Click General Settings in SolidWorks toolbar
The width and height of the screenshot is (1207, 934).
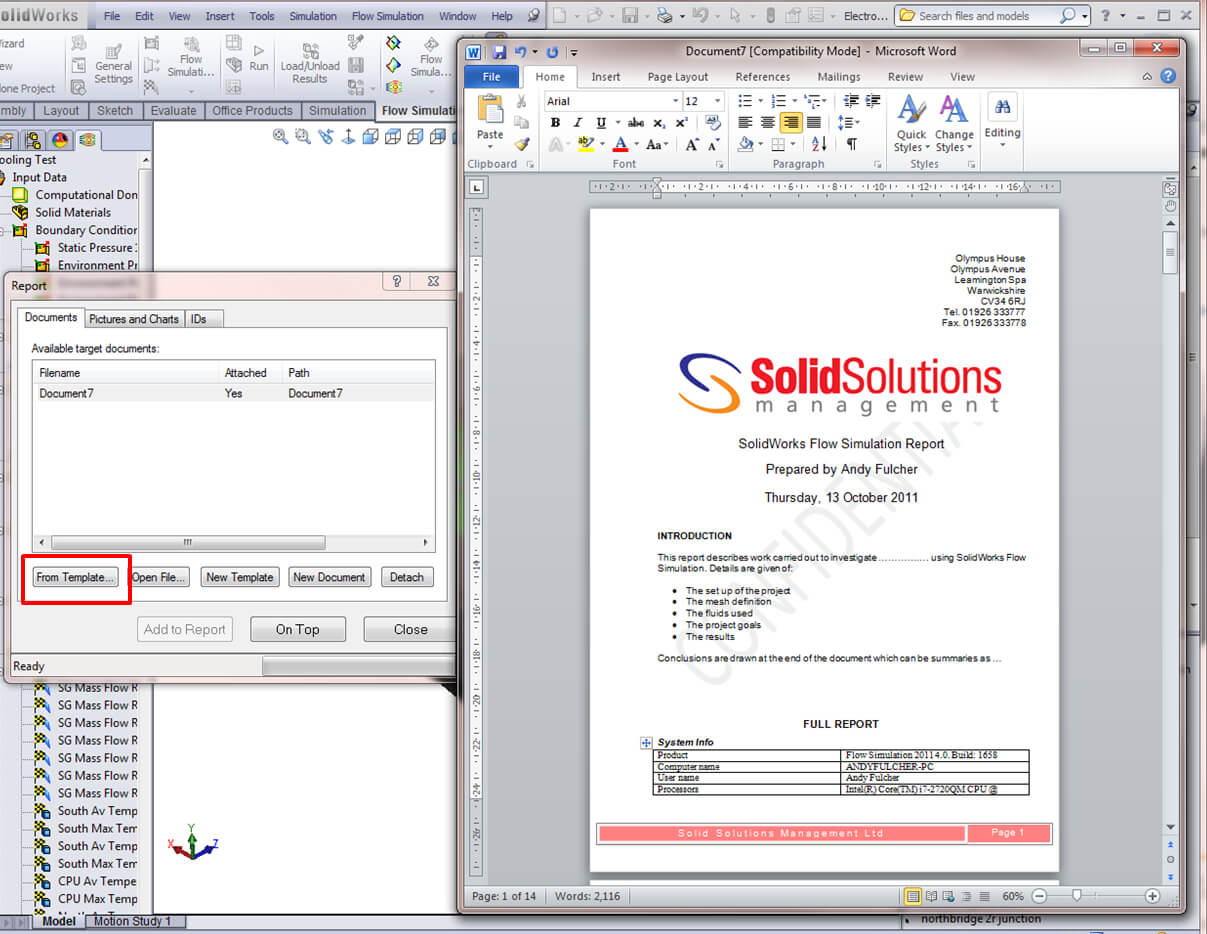(x=113, y=65)
